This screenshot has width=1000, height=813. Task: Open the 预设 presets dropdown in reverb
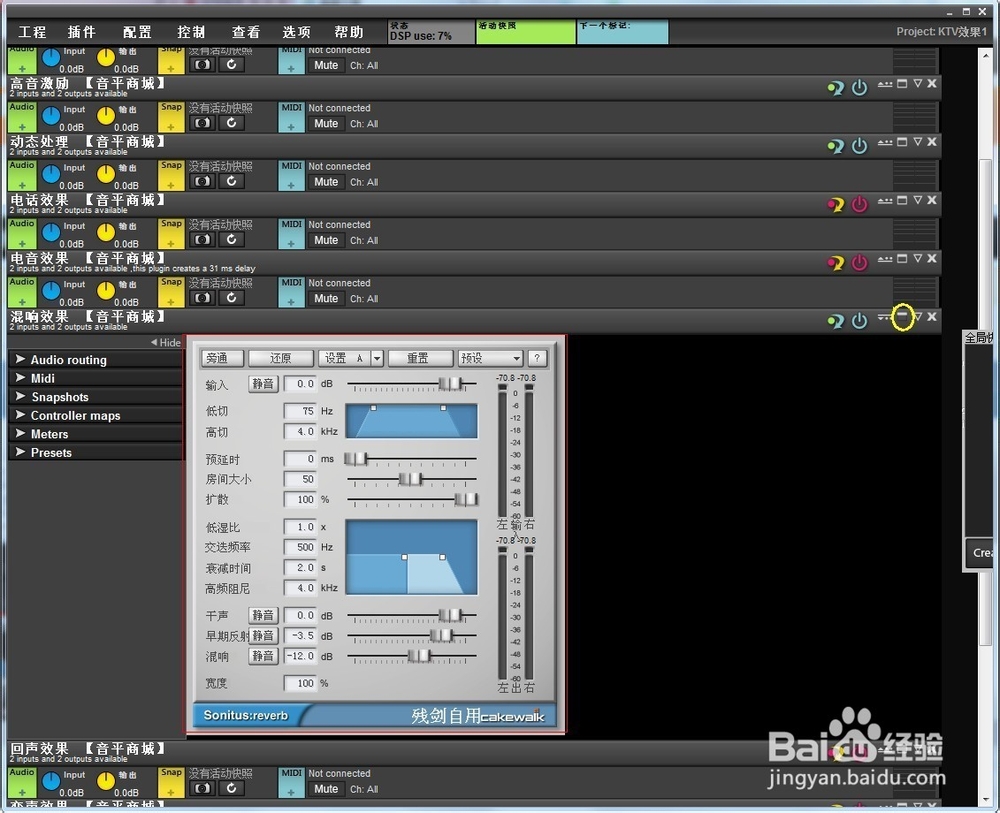(x=490, y=358)
